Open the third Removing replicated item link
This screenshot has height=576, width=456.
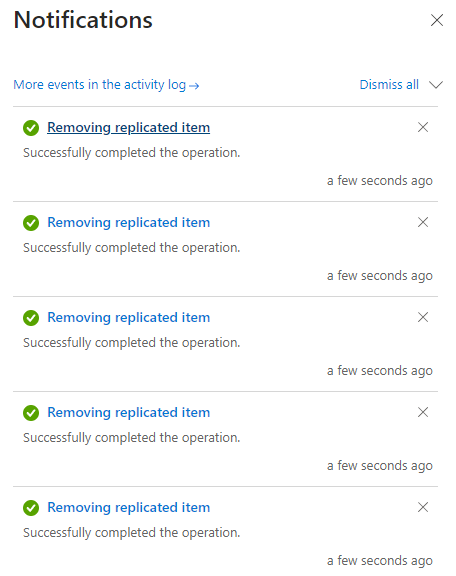click(x=129, y=317)
